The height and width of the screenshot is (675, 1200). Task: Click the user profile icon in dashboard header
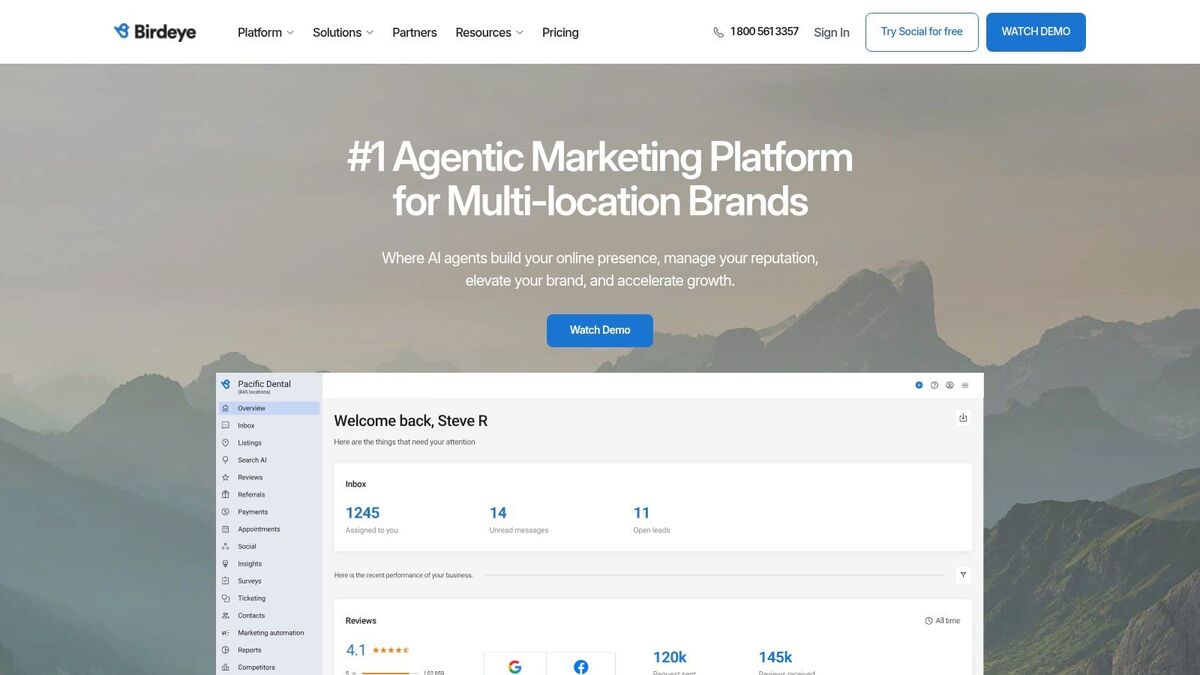point(949,385)
